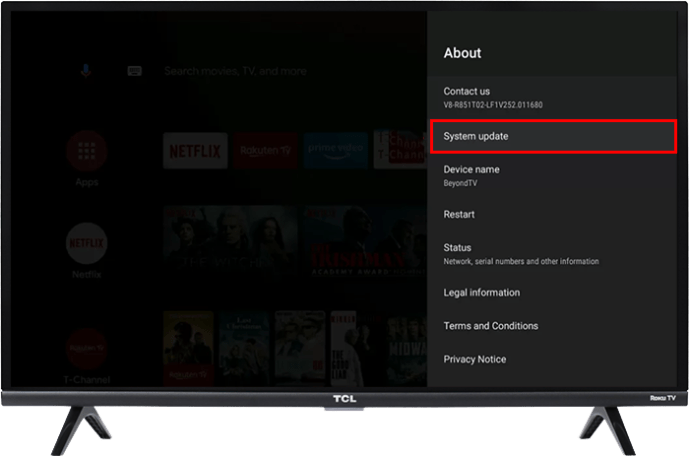
Task: Open Legal information
Action: tap(553, 293)
